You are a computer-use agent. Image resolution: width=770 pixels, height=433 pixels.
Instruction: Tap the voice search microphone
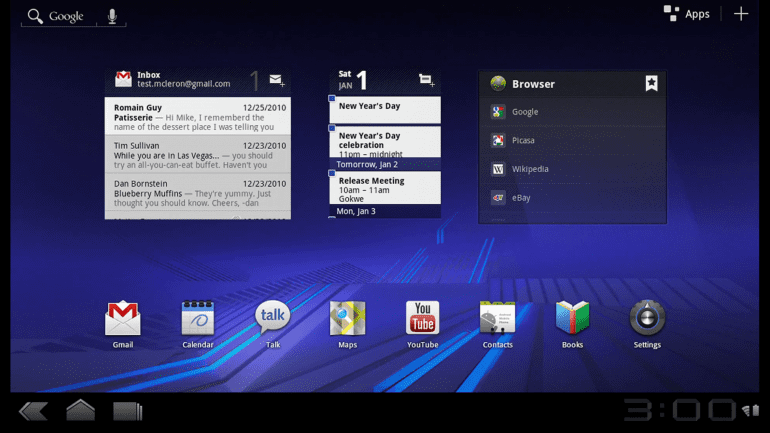click(112, 16)
